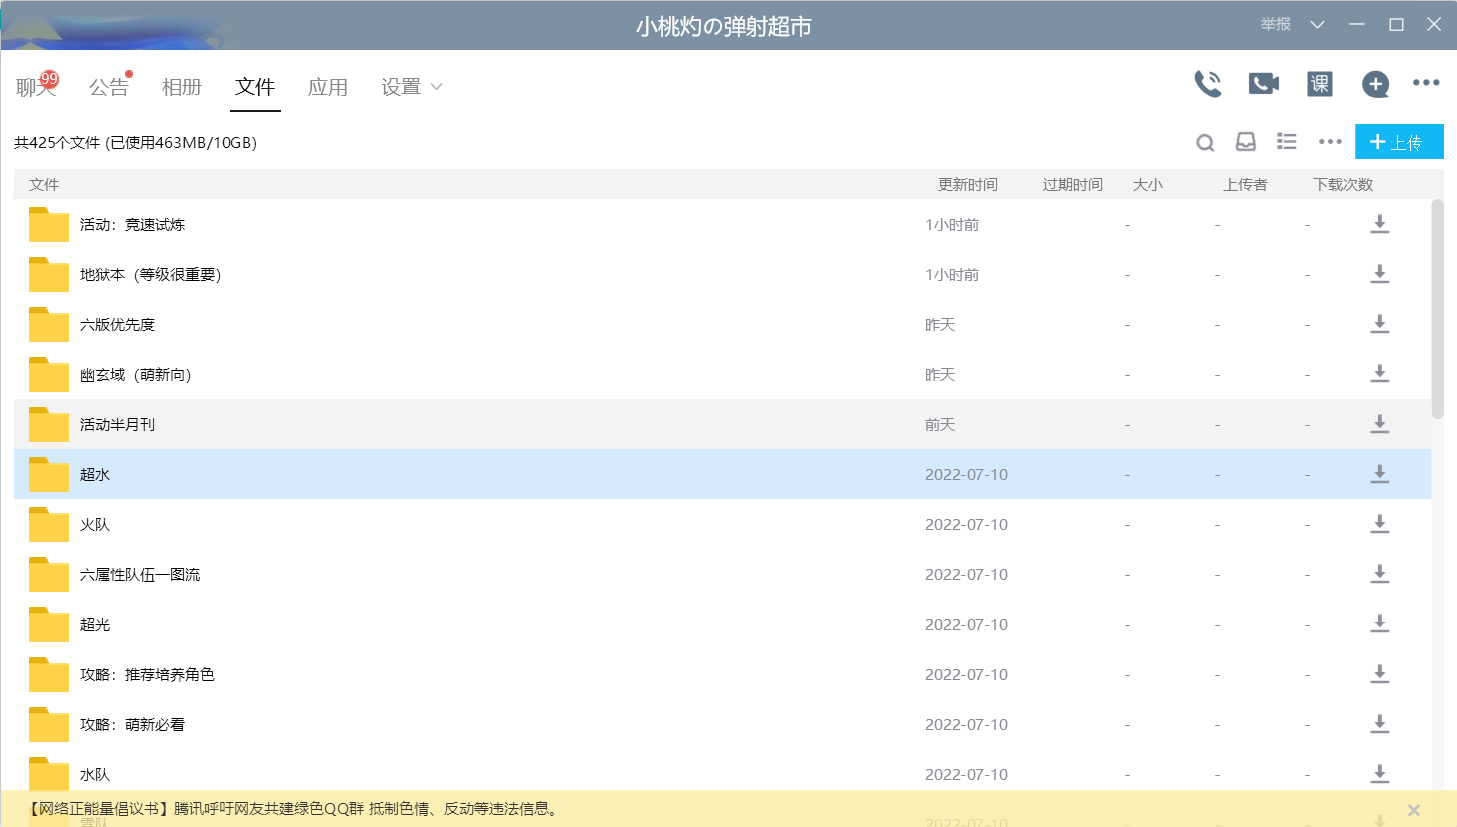Select folder name 幽玄域（萌新向）
Viewport: 1457px width, 827px height.
click(x=135, y=374)
